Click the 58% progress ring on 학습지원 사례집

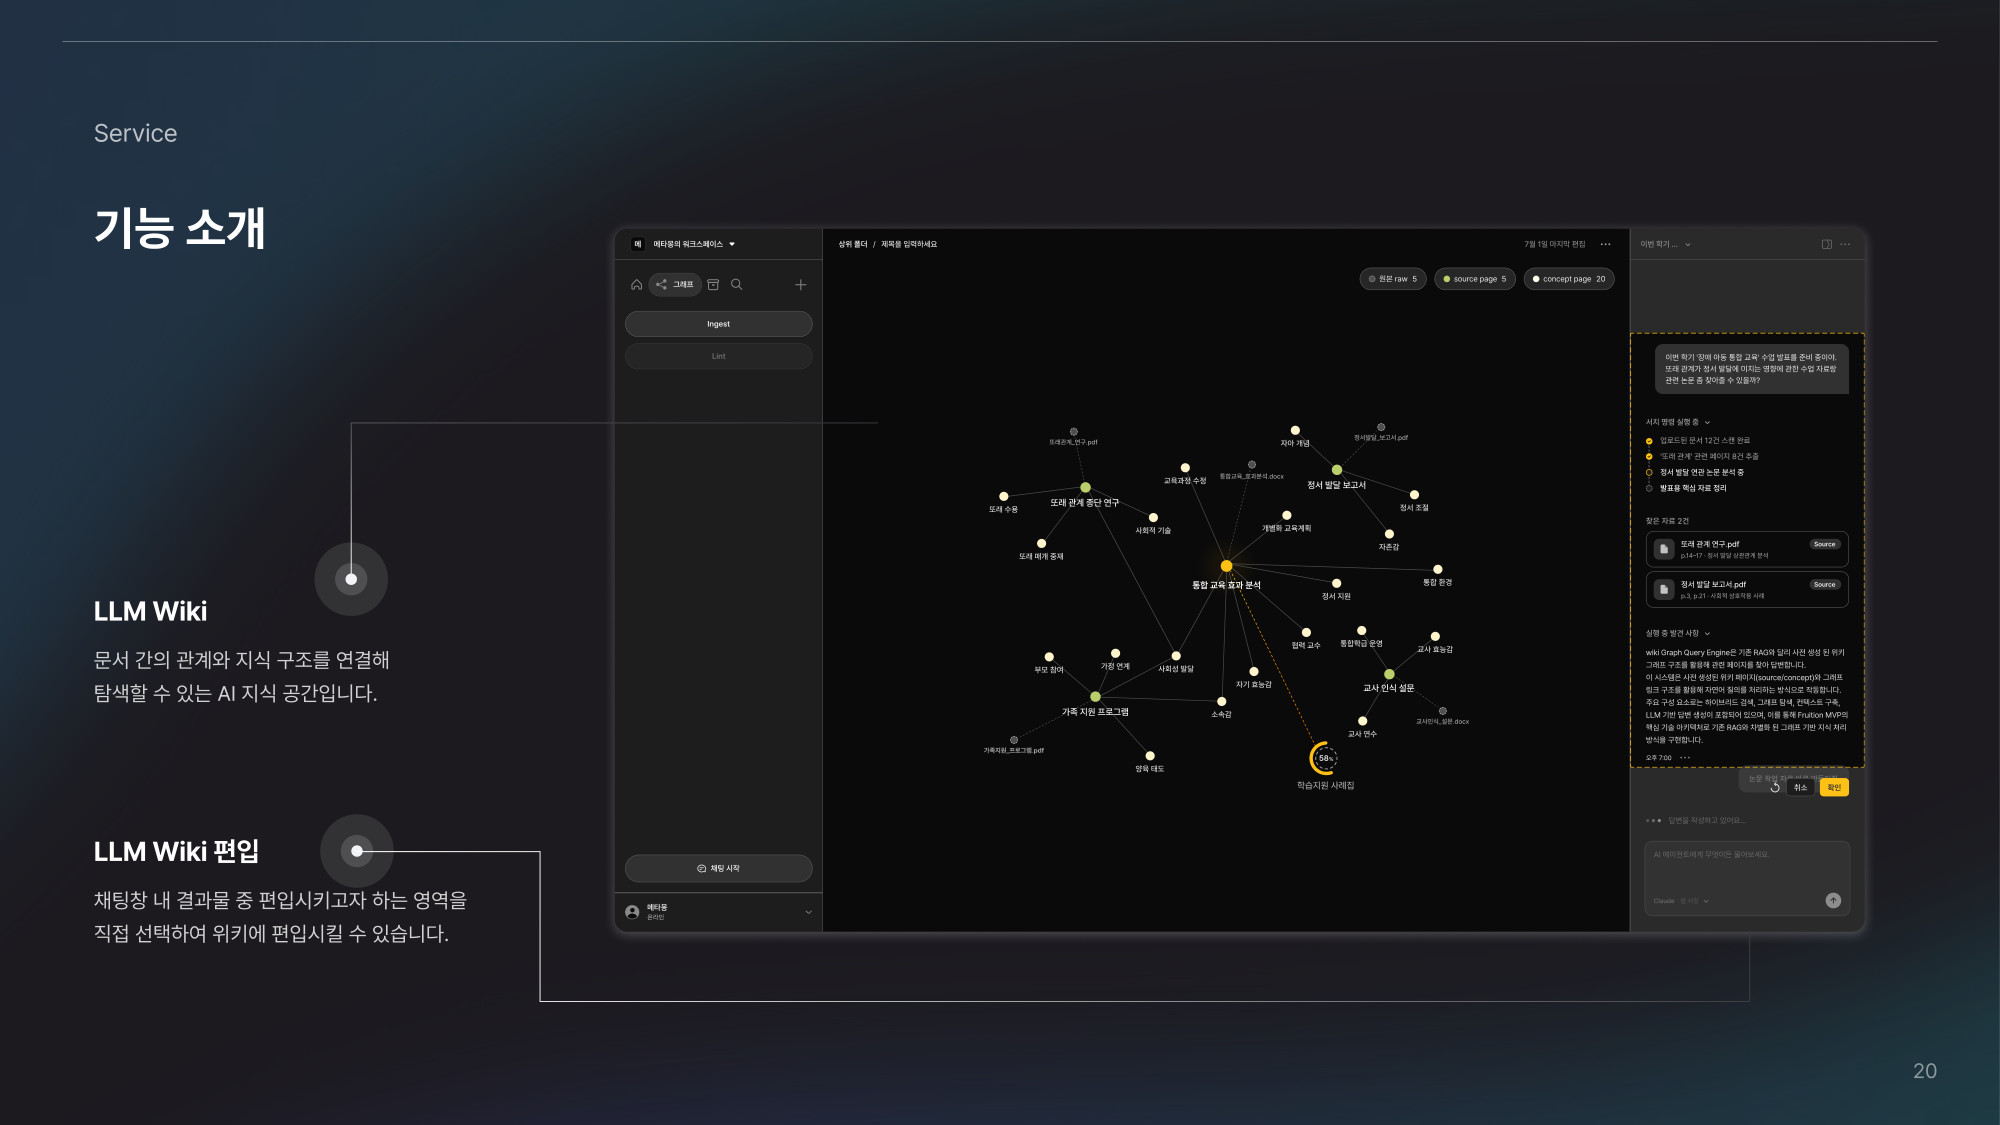coord(1325,758)
